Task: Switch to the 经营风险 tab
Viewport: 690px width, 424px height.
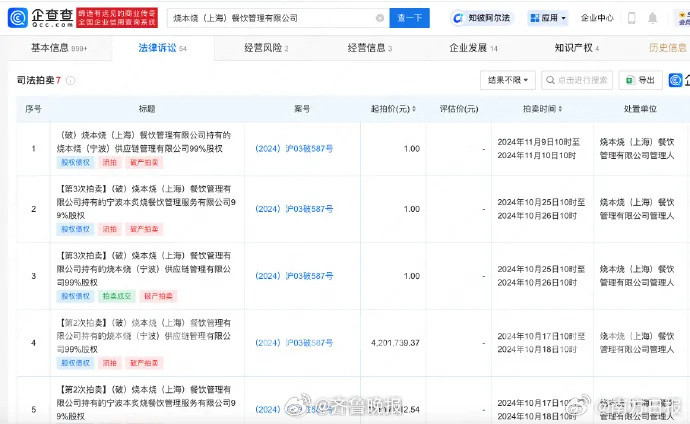Action: pyautogui.click(x=265, y=48)
